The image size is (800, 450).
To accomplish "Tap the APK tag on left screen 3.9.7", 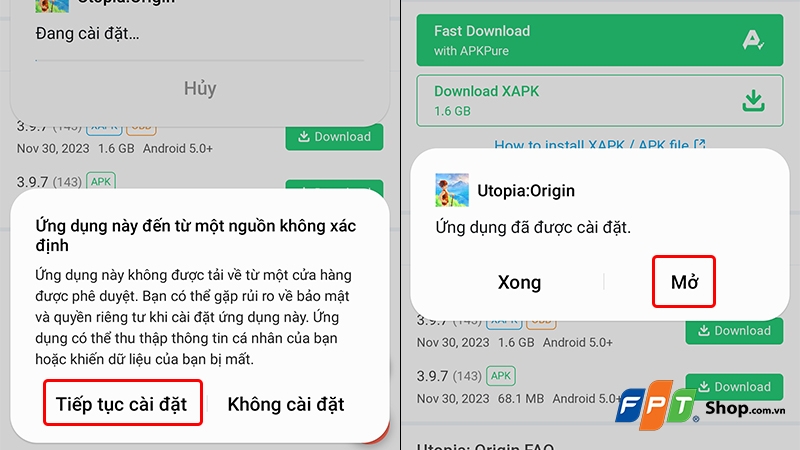I will pyautogui.click(x=101, y=182).
